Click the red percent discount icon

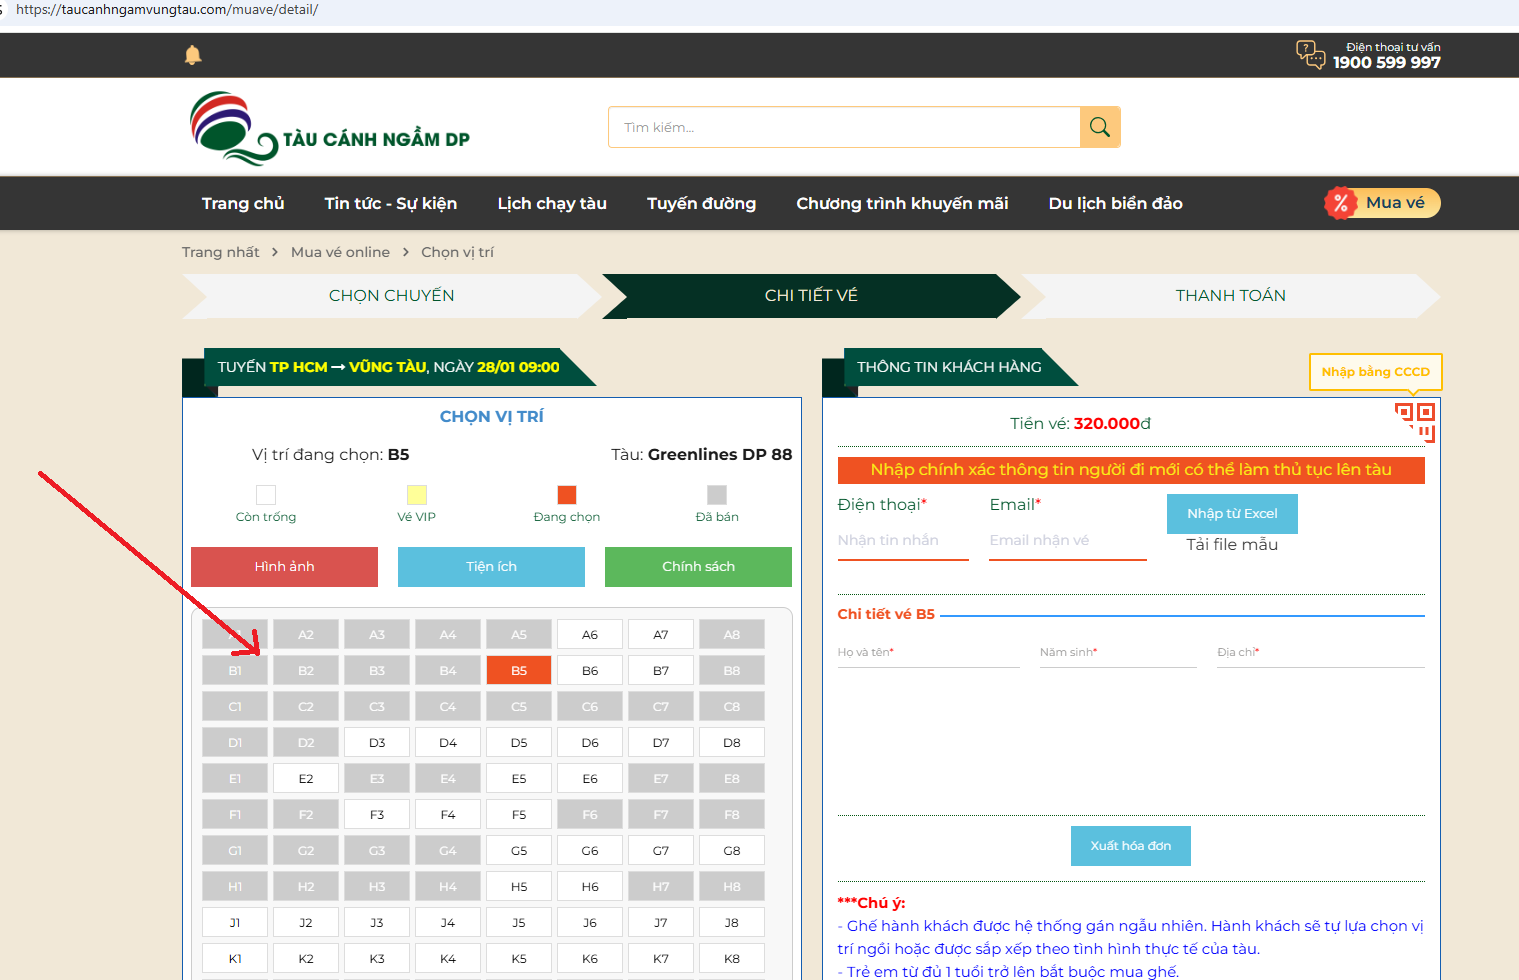pos(1340,203)
